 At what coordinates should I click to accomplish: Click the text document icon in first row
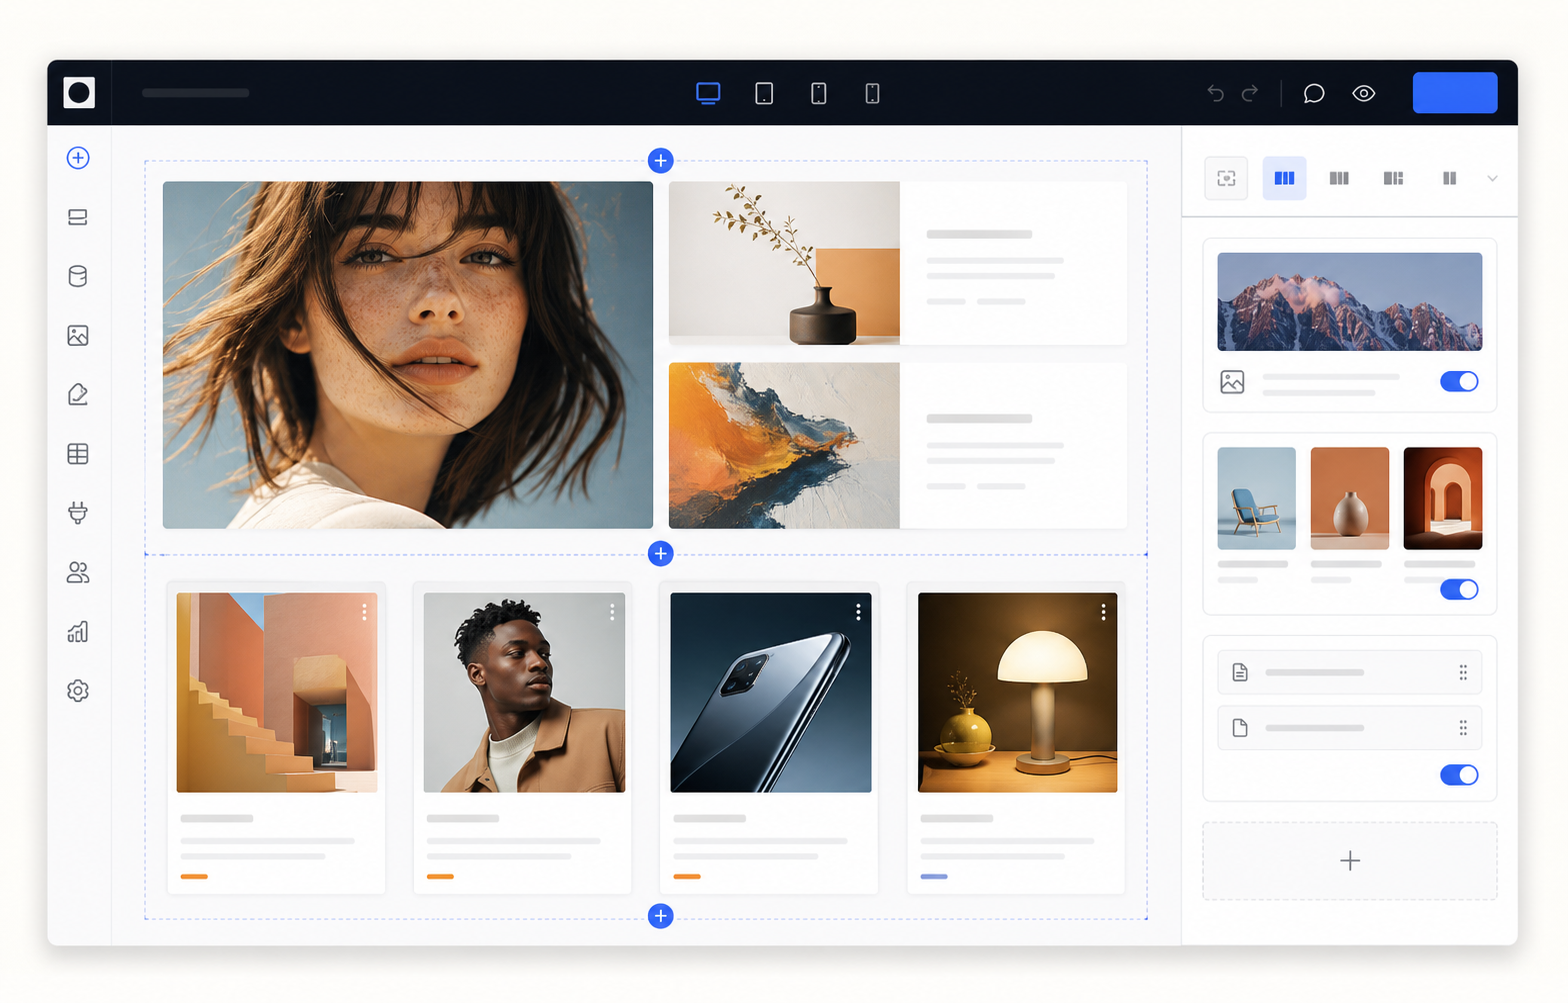point(1240,672)
